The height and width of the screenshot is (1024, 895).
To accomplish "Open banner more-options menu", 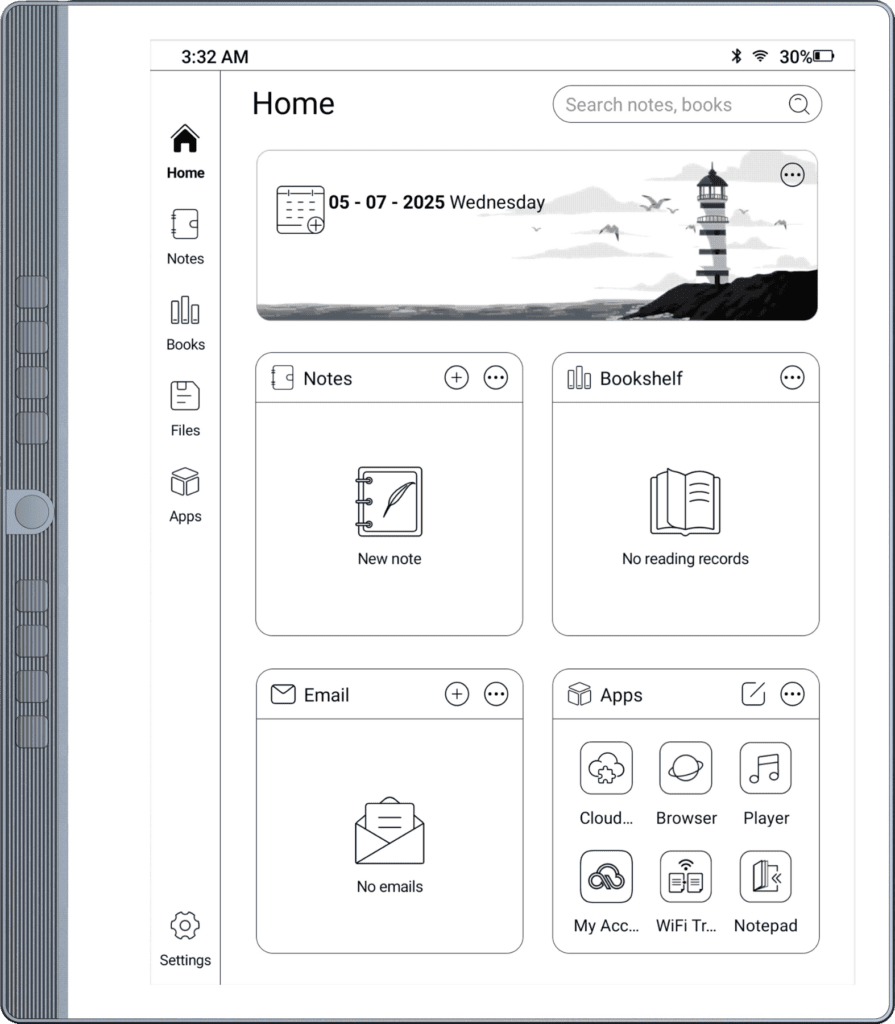I will pyautogui.click(x=792, y=175).
